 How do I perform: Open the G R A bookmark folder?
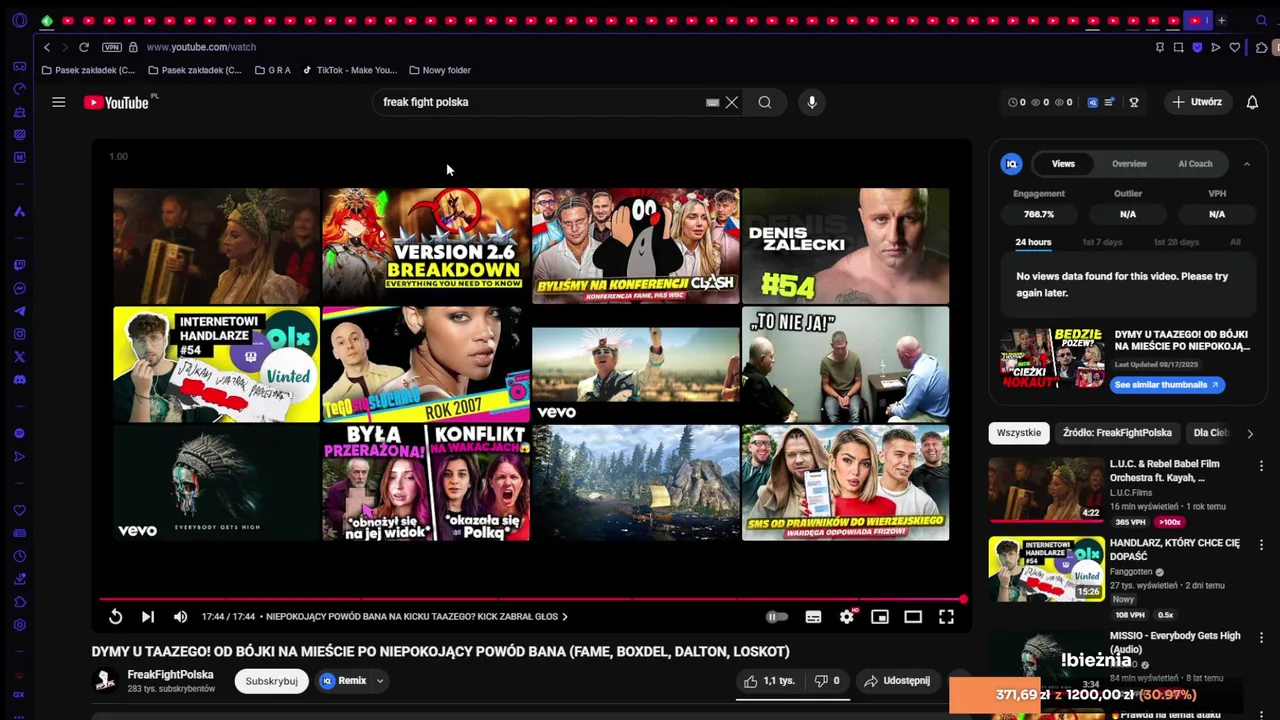(273, 70)
